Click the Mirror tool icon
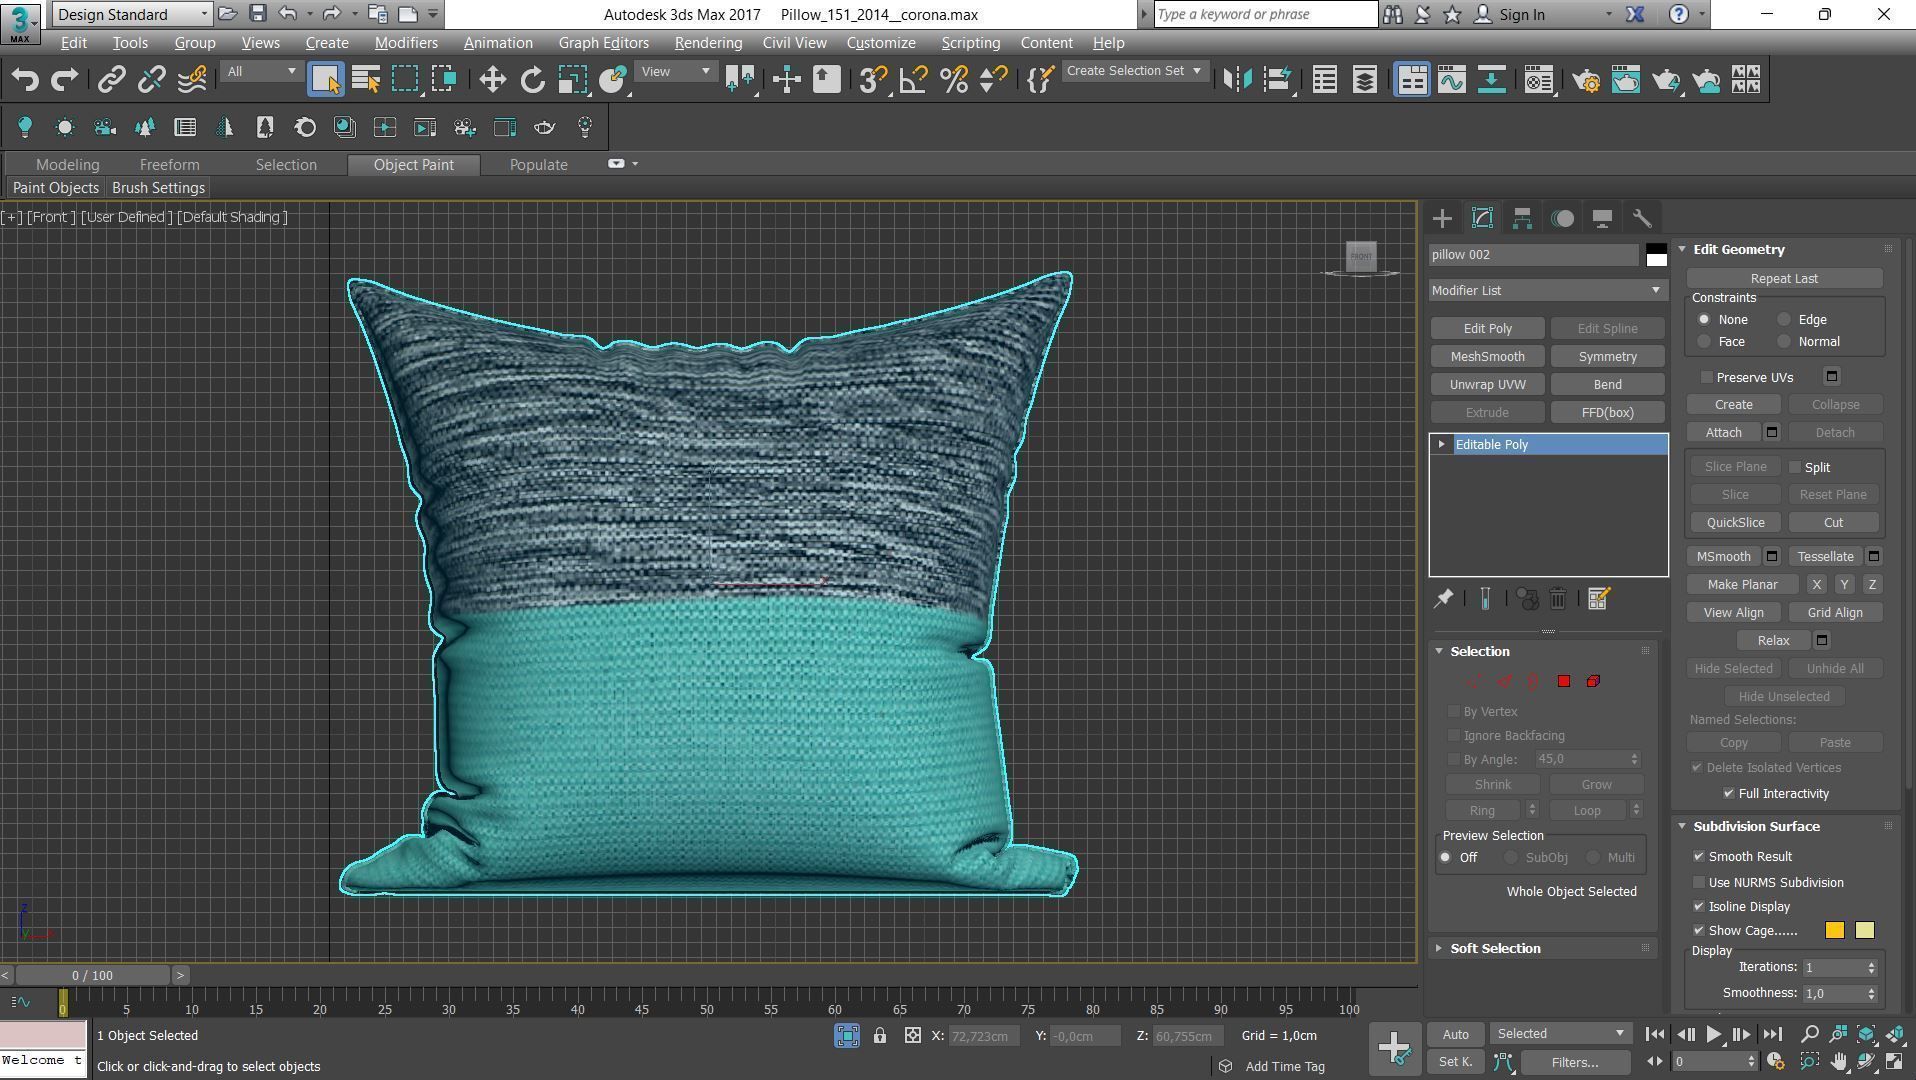The image size is (1916, 1080). click(x=1237, y=80)
